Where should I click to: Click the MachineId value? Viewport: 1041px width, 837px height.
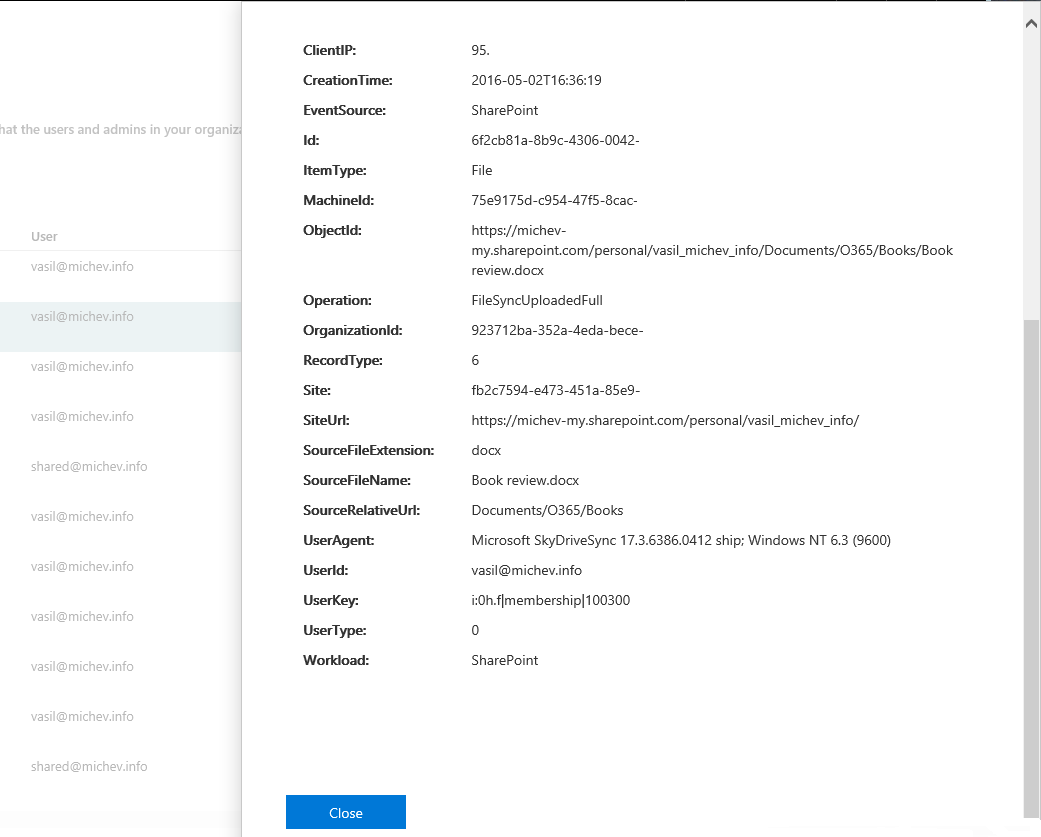554,201
